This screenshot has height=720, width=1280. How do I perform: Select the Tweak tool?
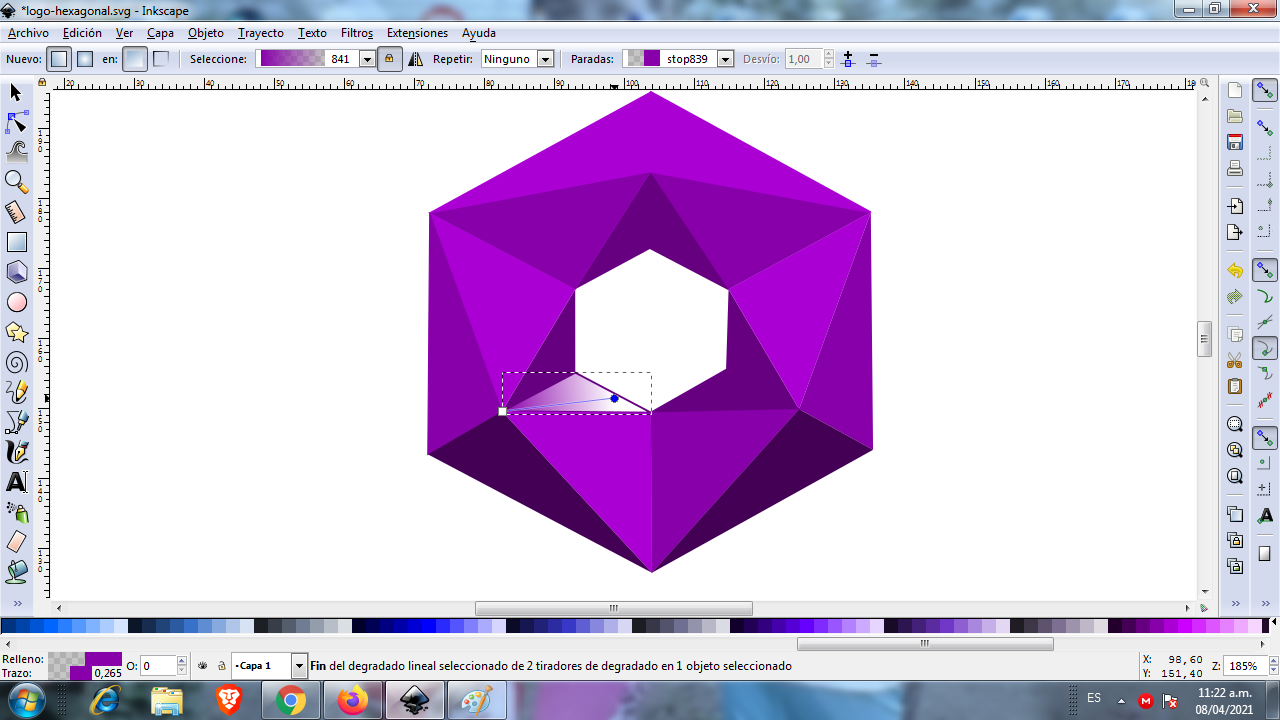[16, 152]
